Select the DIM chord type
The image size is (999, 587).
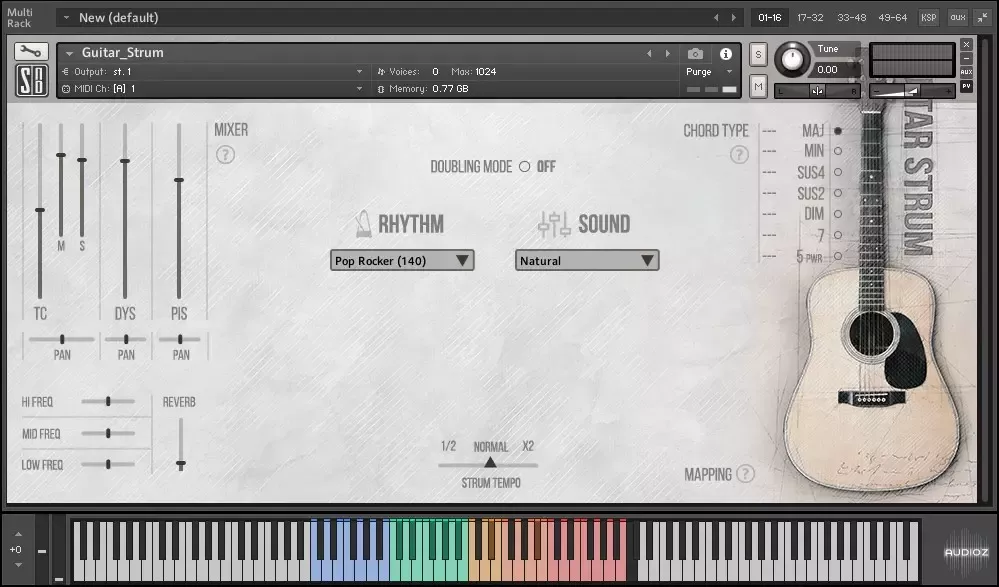coord(838,214)
